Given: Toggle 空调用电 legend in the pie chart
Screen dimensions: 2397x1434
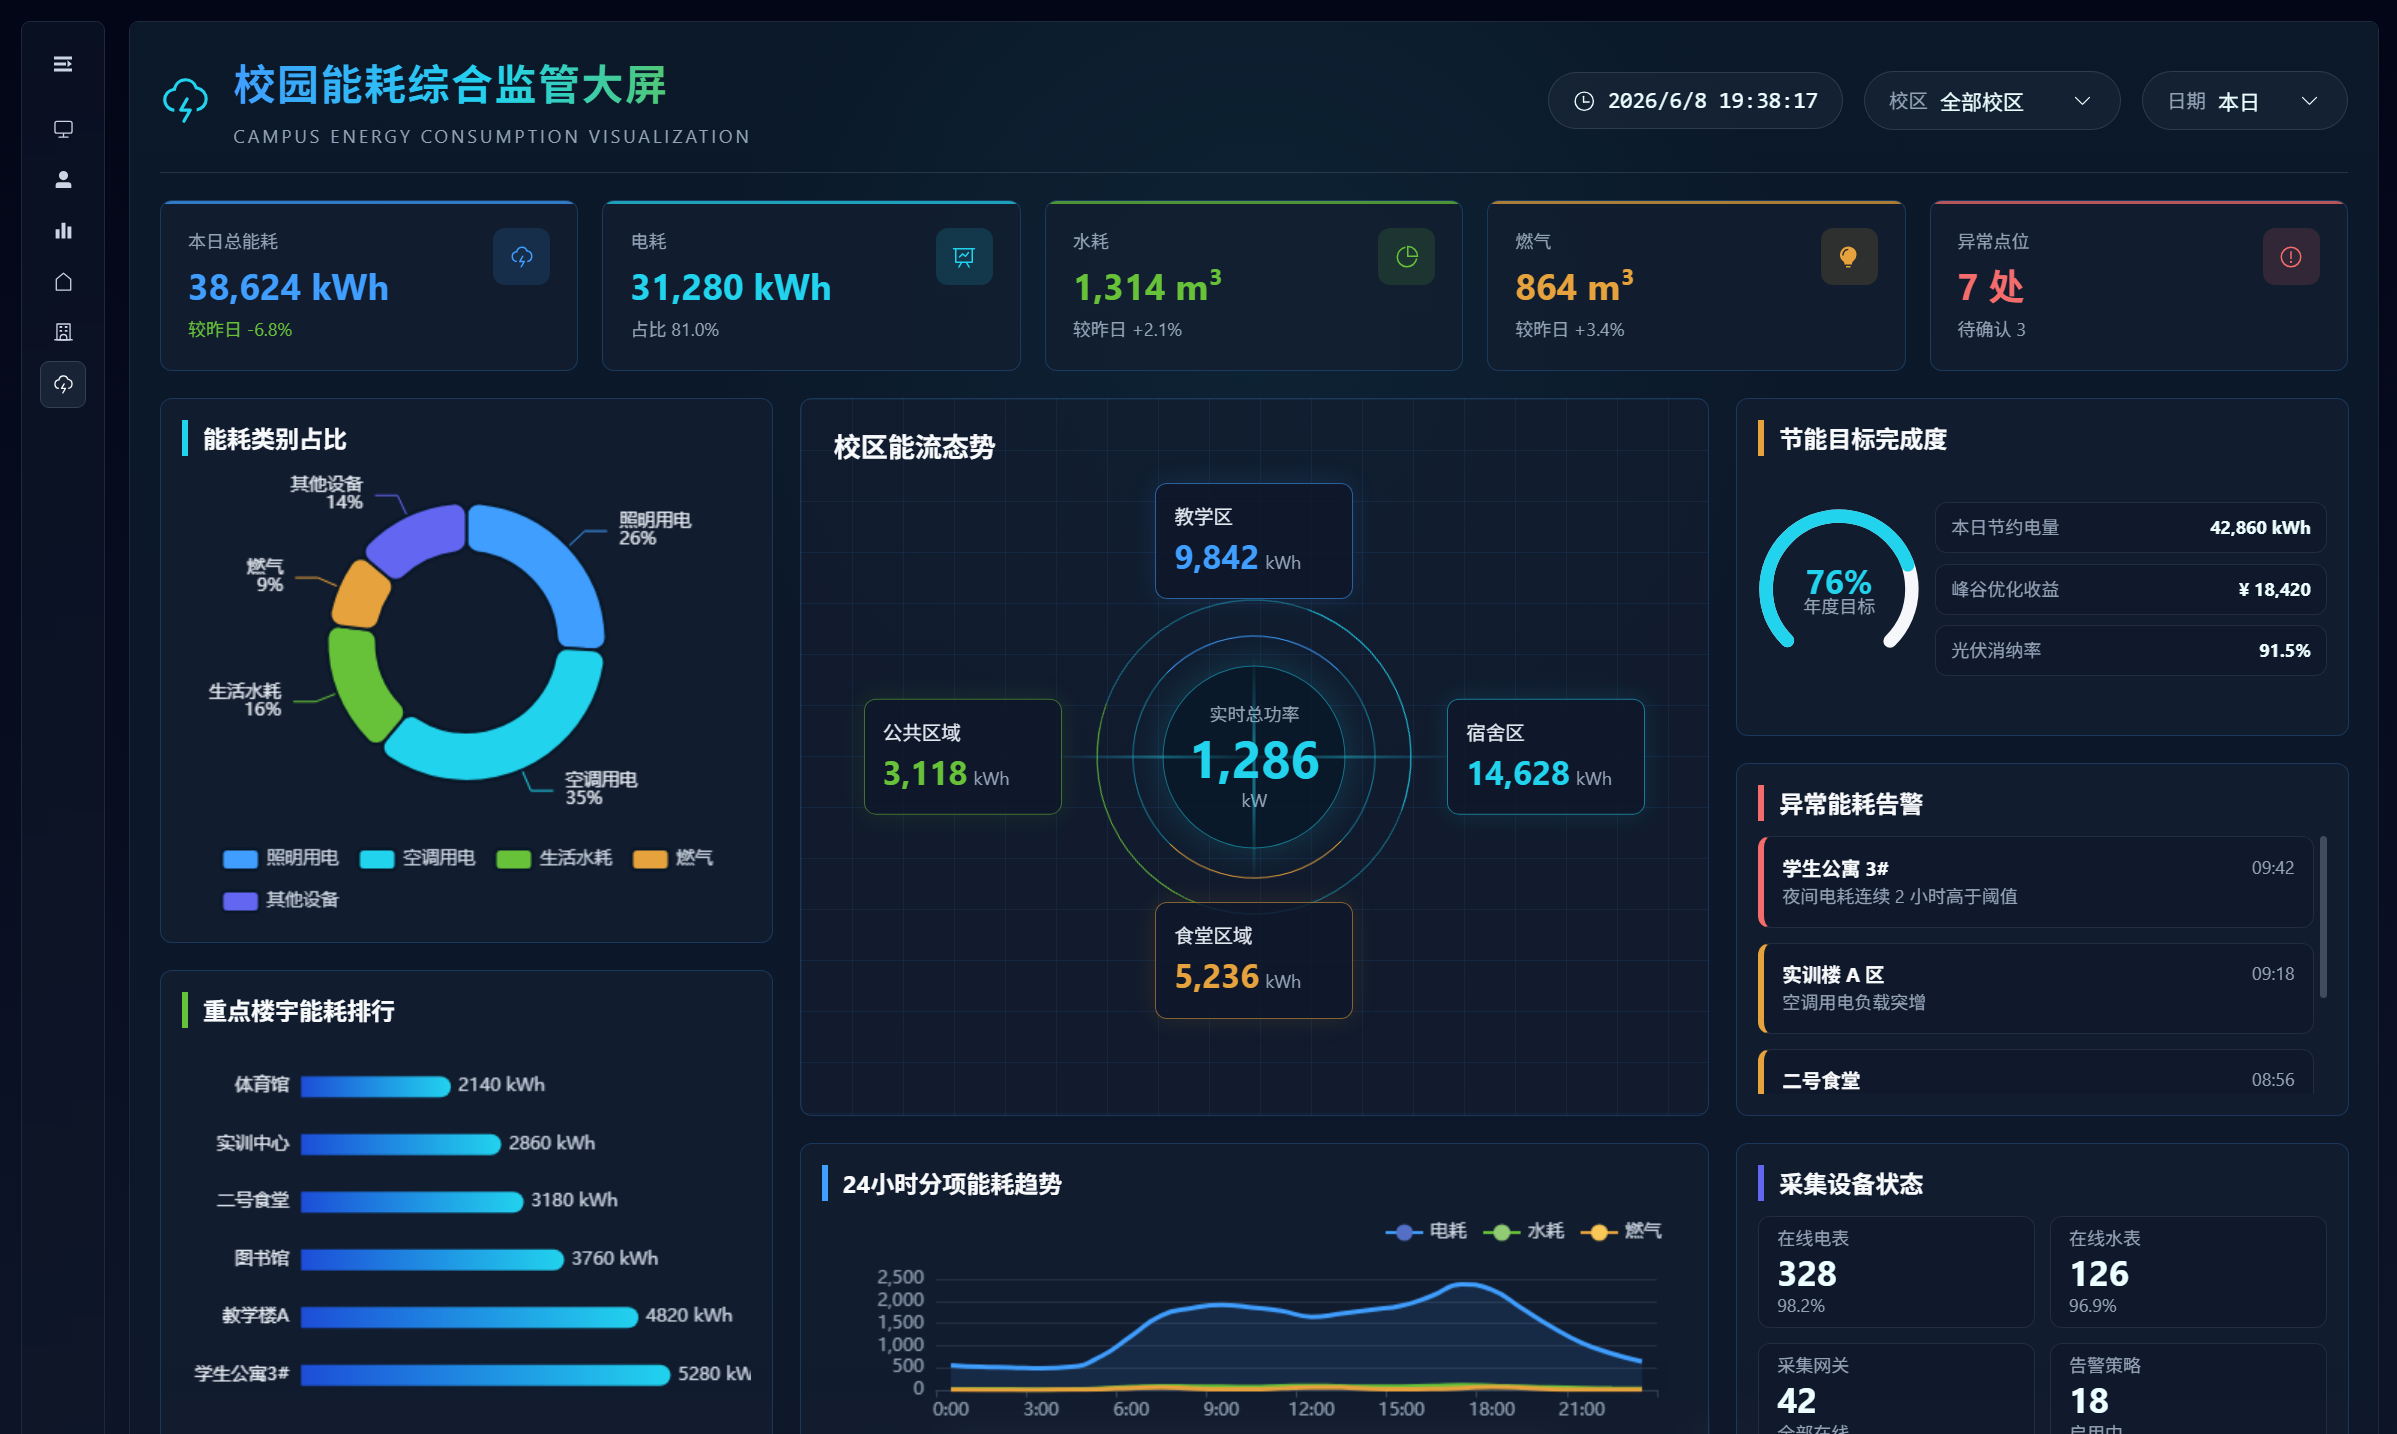Looking at the screenshot, I should [x=417, y=858].
